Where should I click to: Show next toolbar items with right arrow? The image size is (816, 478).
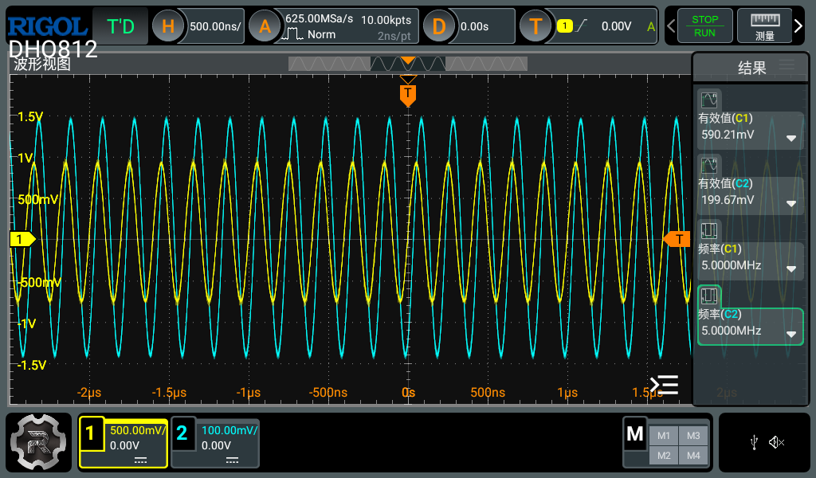click(x=798, y=26)
